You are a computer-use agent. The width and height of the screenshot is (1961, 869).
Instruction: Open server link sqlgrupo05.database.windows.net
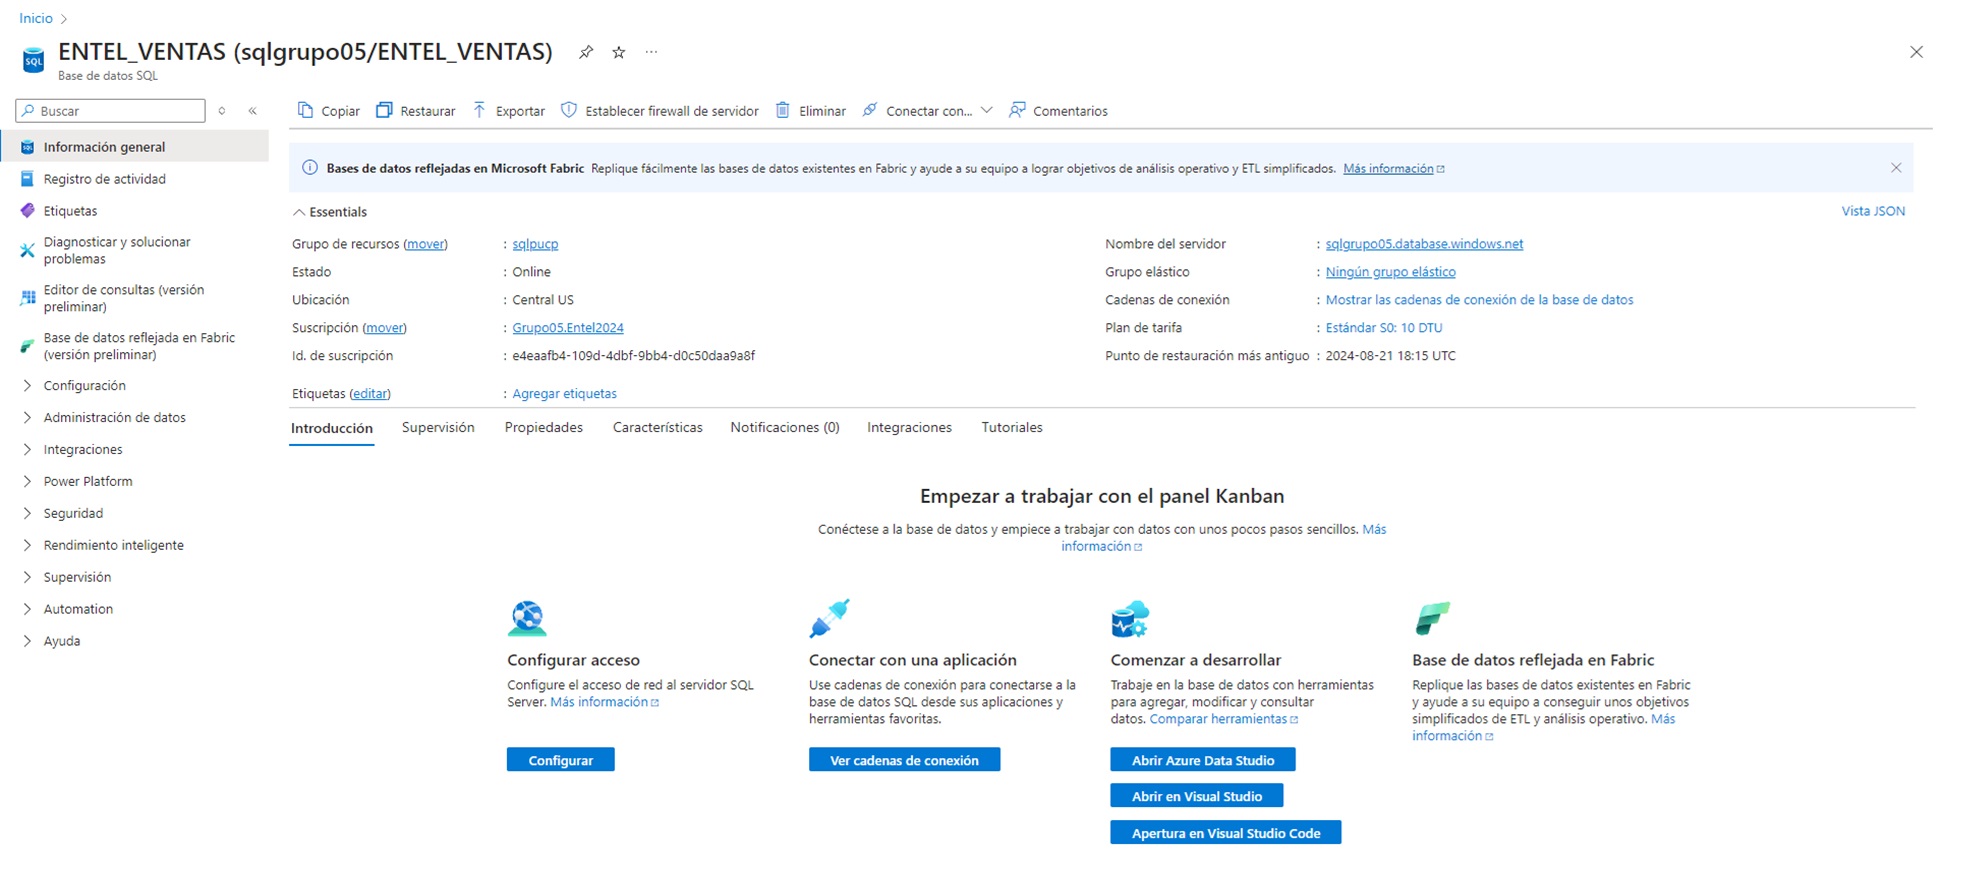click(1424, 244)
